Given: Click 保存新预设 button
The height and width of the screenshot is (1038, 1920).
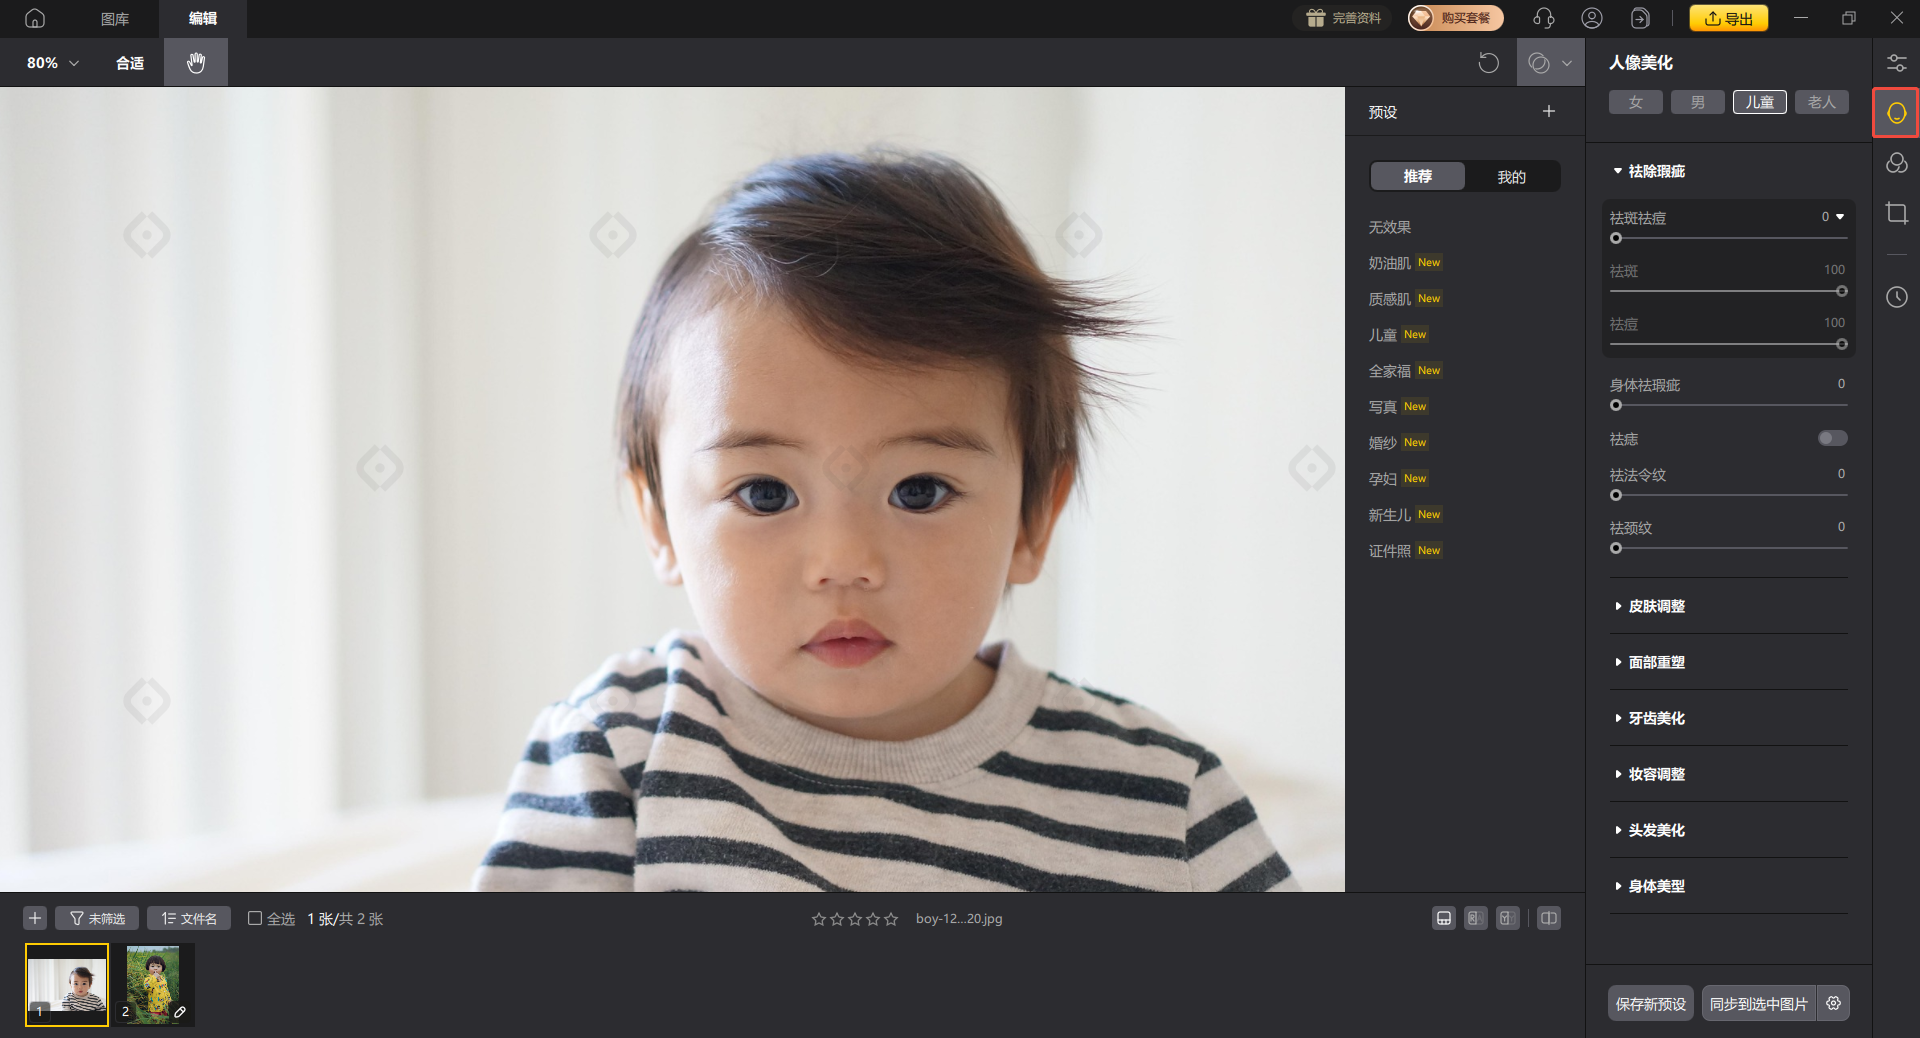Looking at the screenshot, I should [1650, 1003].
